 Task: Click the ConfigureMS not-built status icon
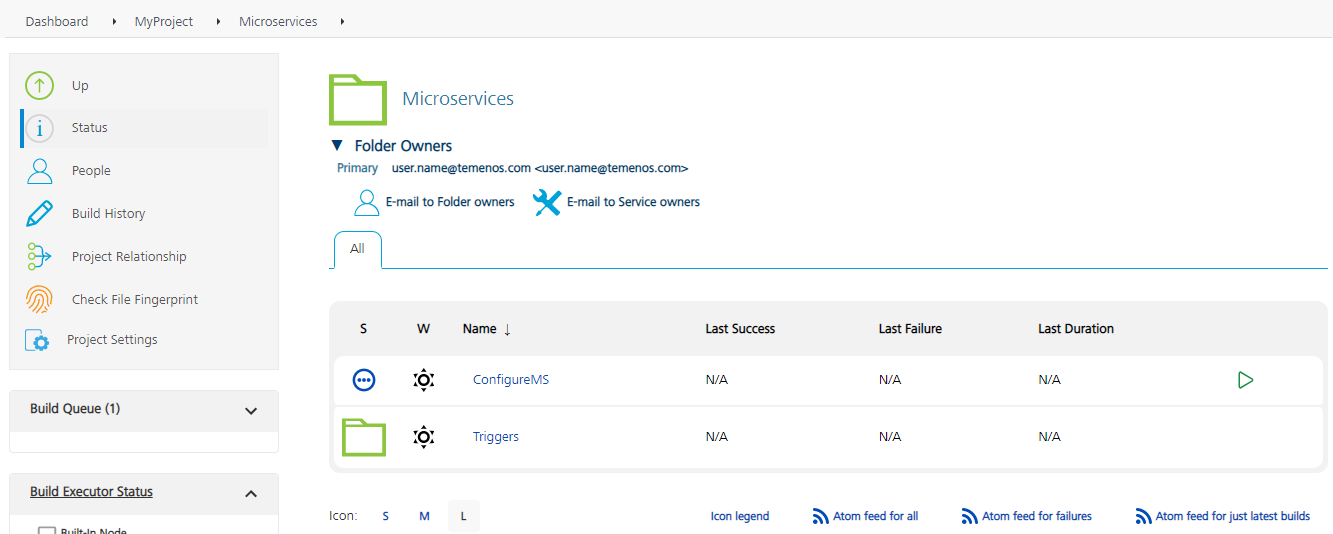(364, 380)
